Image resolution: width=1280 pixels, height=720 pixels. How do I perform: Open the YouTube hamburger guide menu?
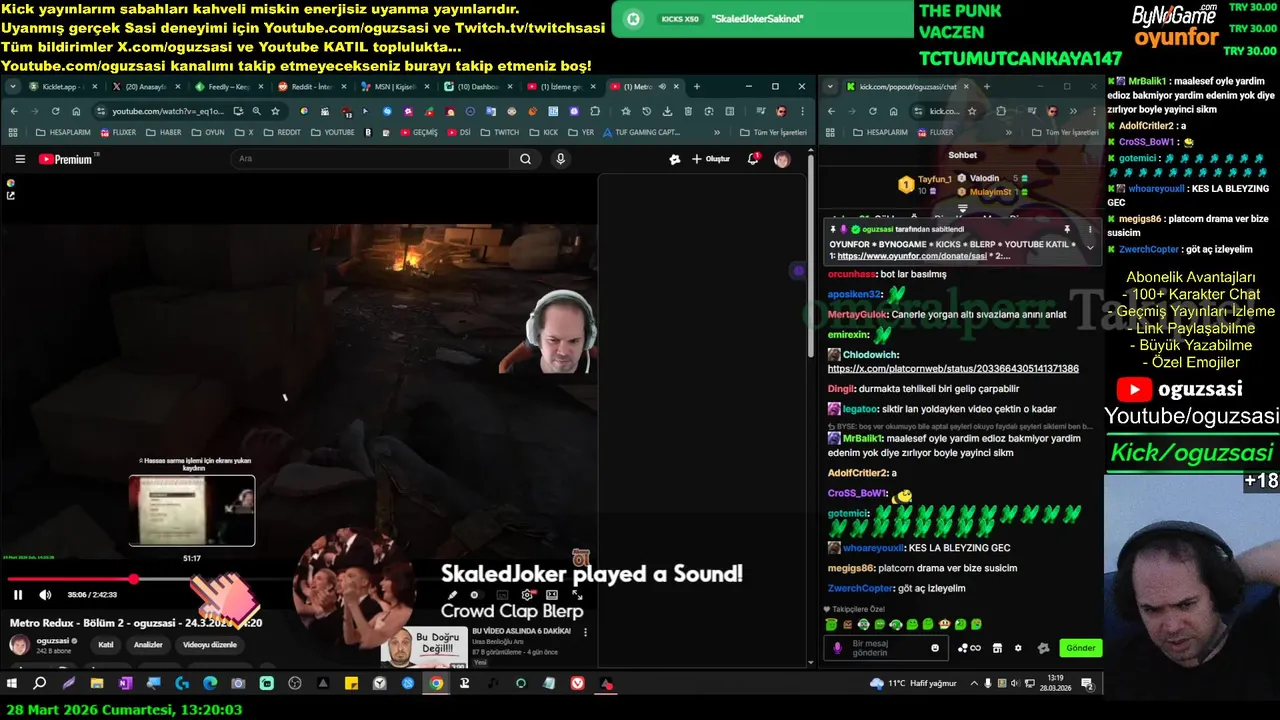pyautogui.click(x=20, y=159)
